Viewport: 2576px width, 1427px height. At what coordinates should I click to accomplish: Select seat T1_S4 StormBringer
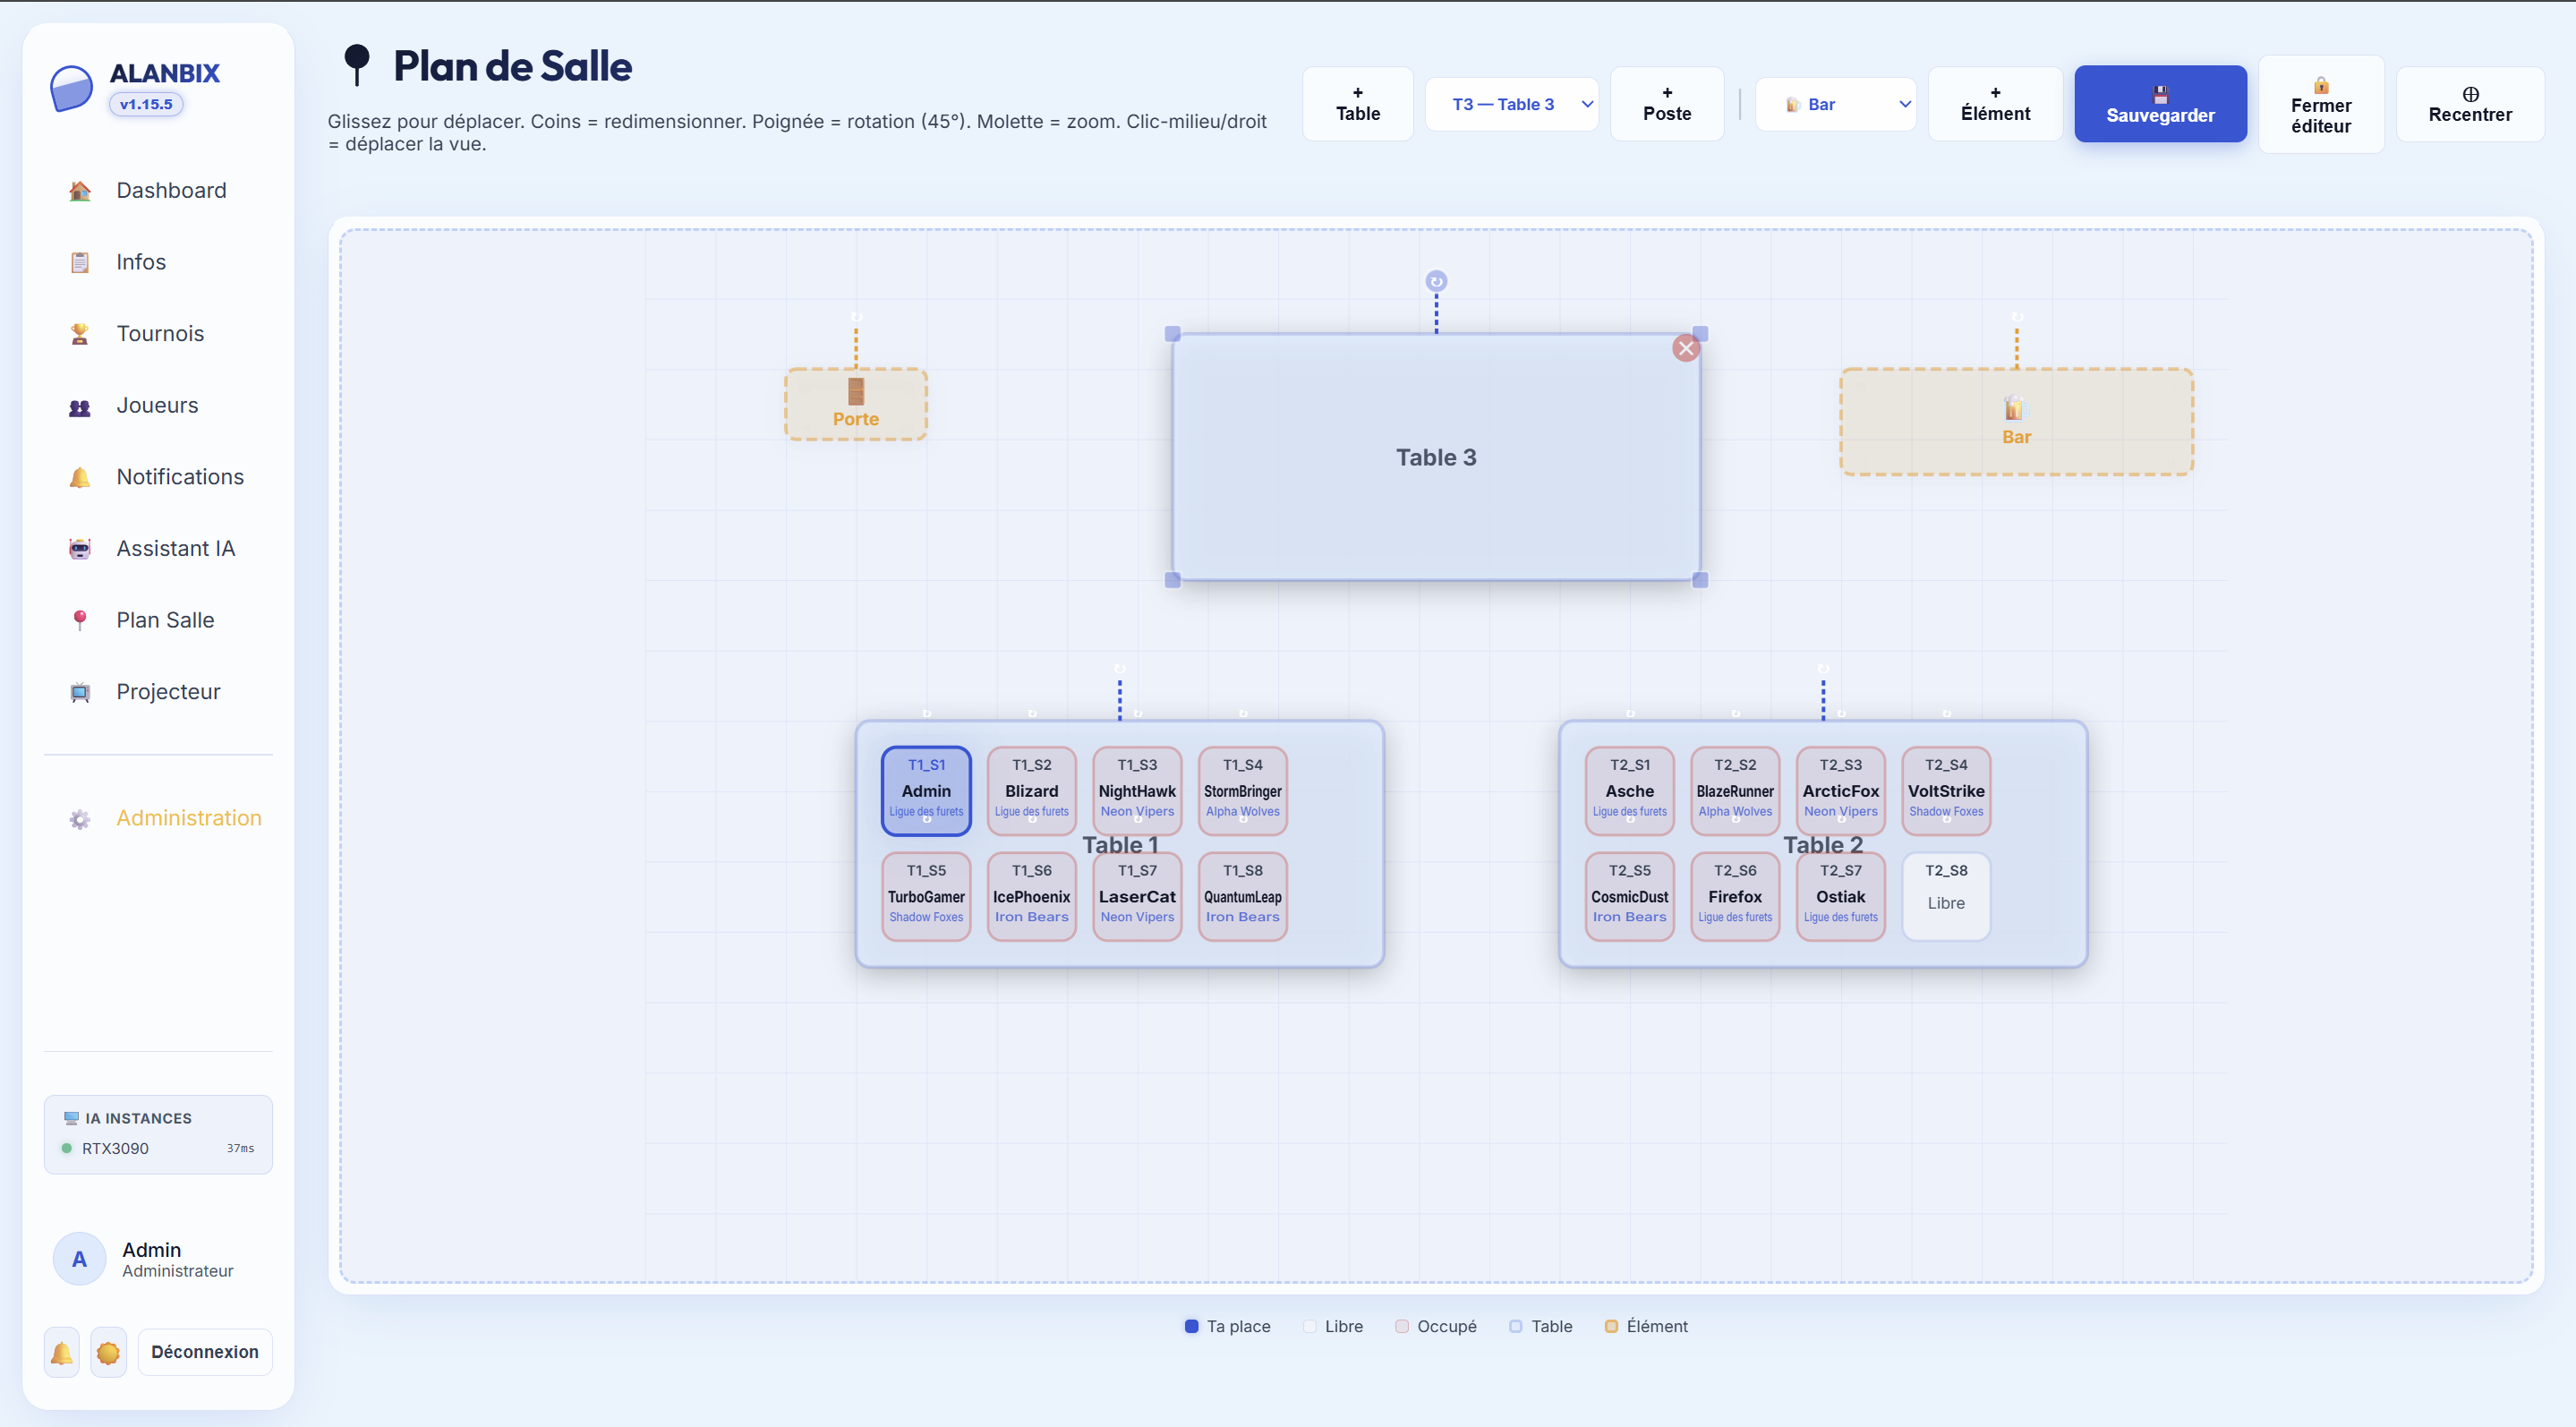[x=1242, y=790]
